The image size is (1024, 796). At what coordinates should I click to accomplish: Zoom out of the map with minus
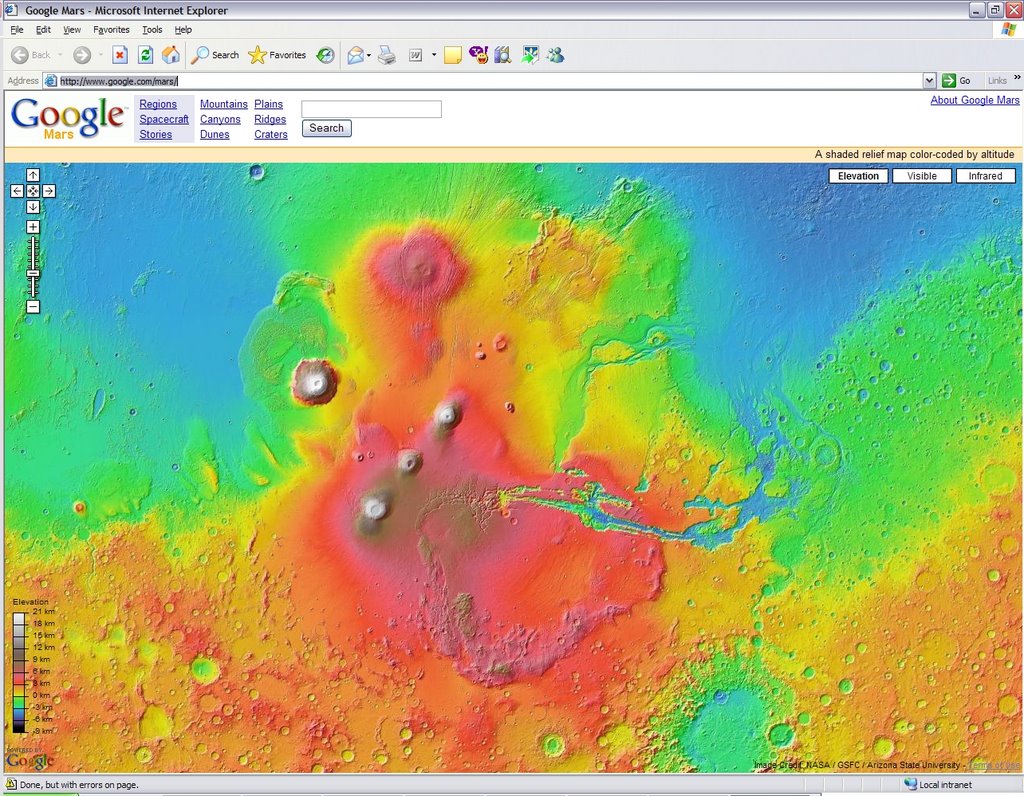[x=33, y=307]
